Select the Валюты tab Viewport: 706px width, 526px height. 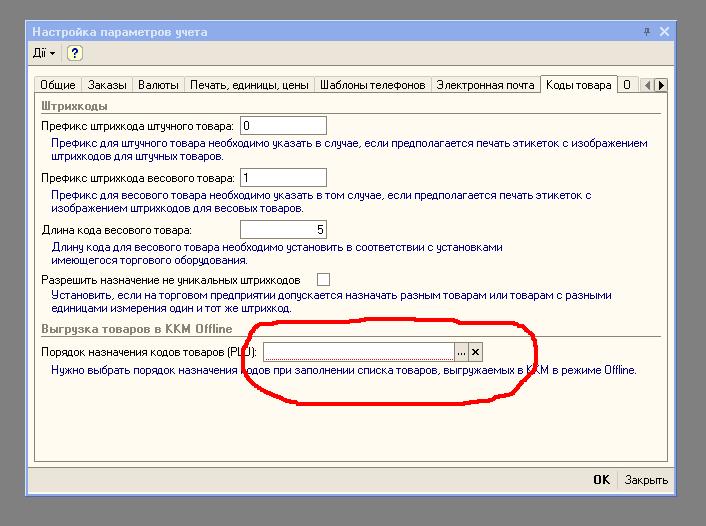point(158,86)
